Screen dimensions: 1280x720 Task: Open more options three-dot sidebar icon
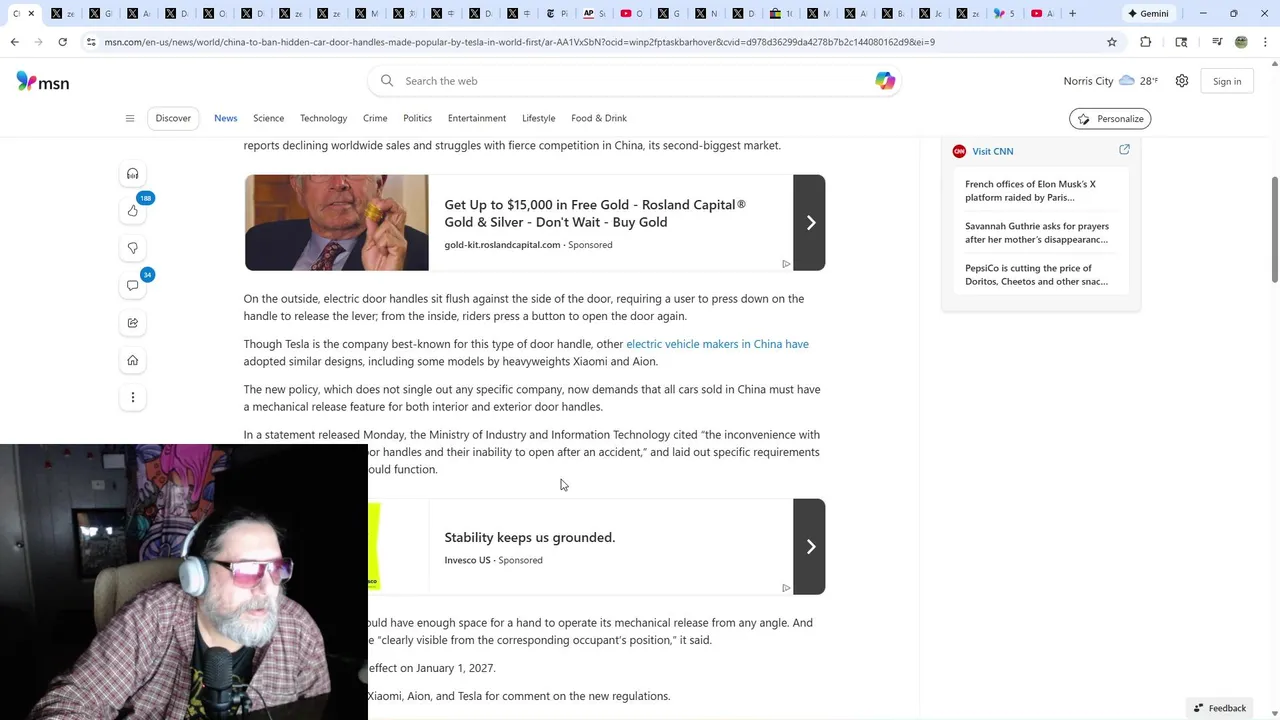point(132,398)
